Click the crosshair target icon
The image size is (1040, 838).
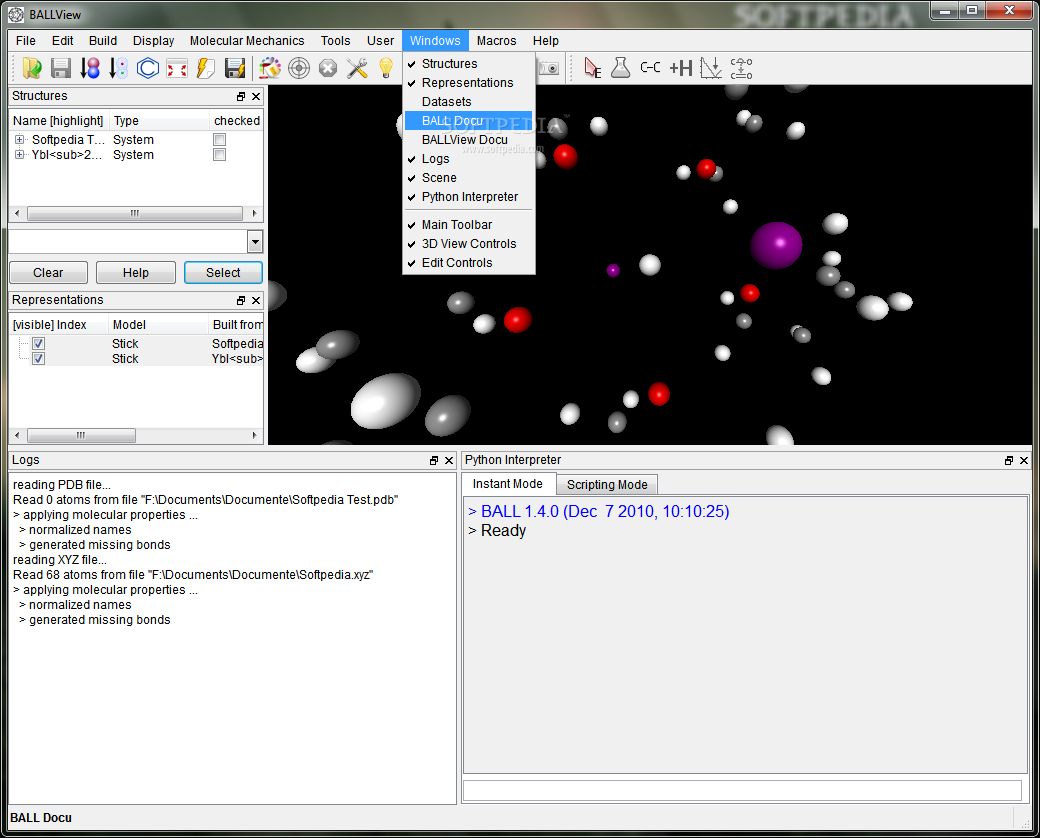[298, 68]
